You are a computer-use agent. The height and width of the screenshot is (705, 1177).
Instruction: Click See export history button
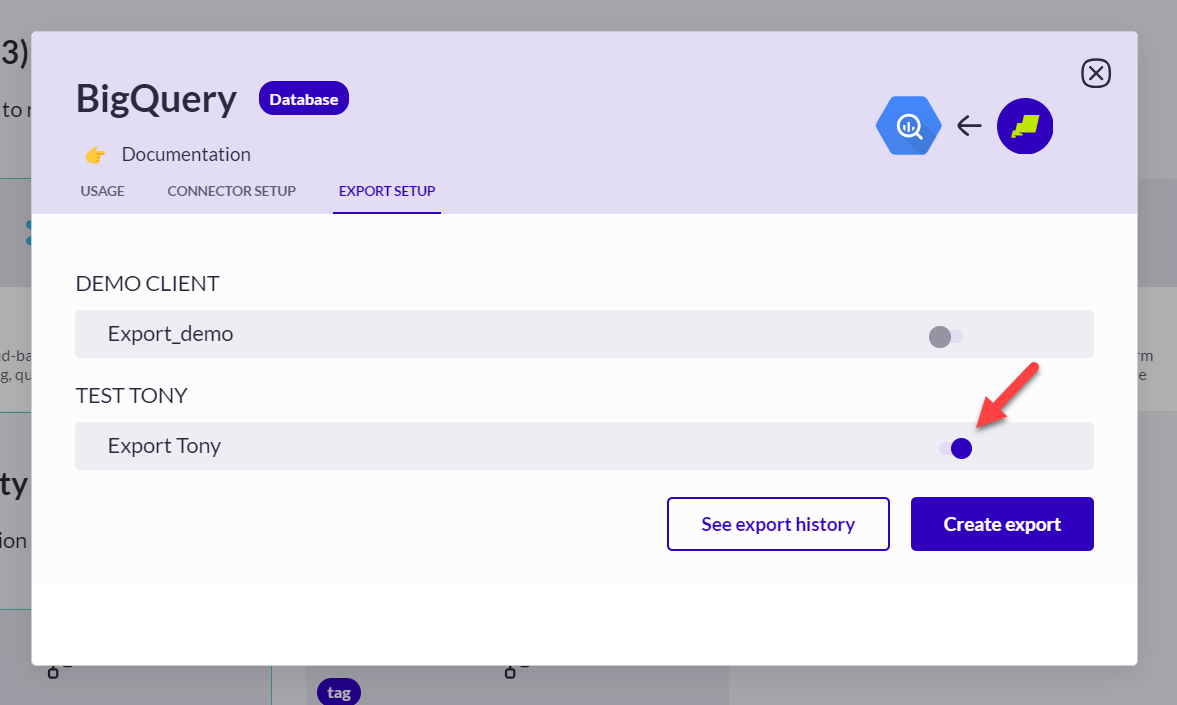[778, 524]
